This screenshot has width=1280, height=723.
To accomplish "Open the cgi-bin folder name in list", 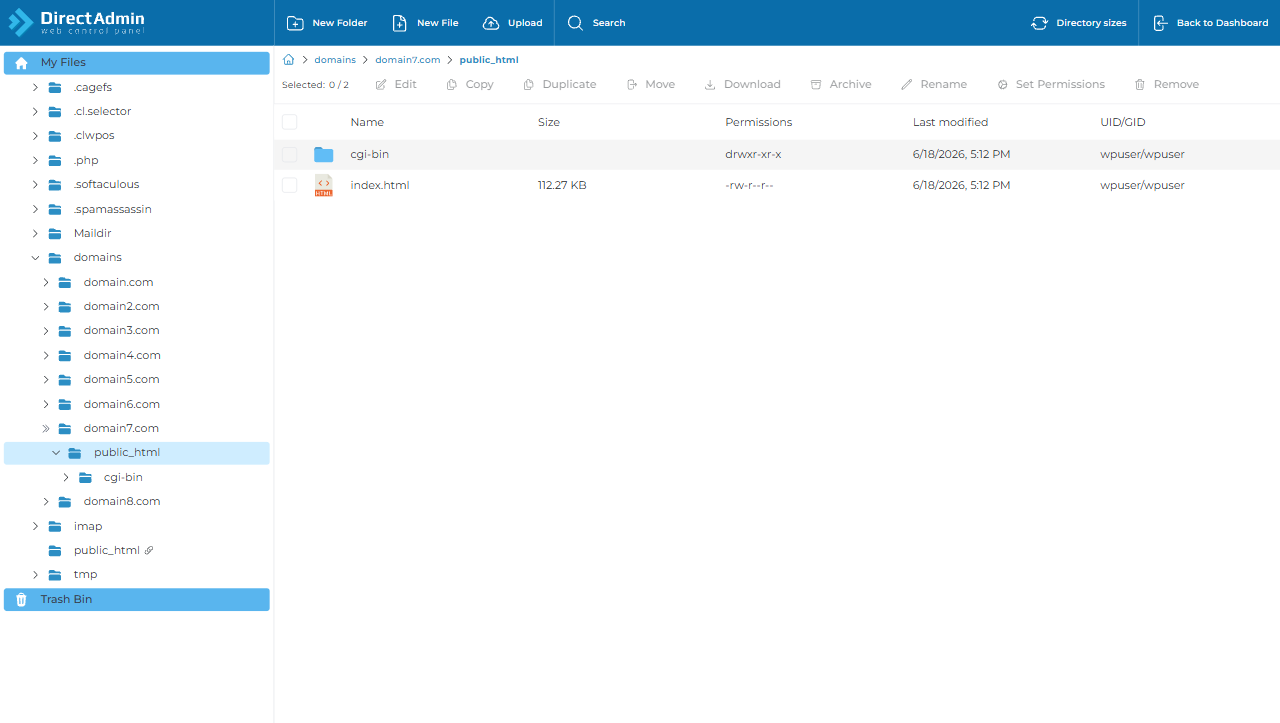I will [370, 155].
